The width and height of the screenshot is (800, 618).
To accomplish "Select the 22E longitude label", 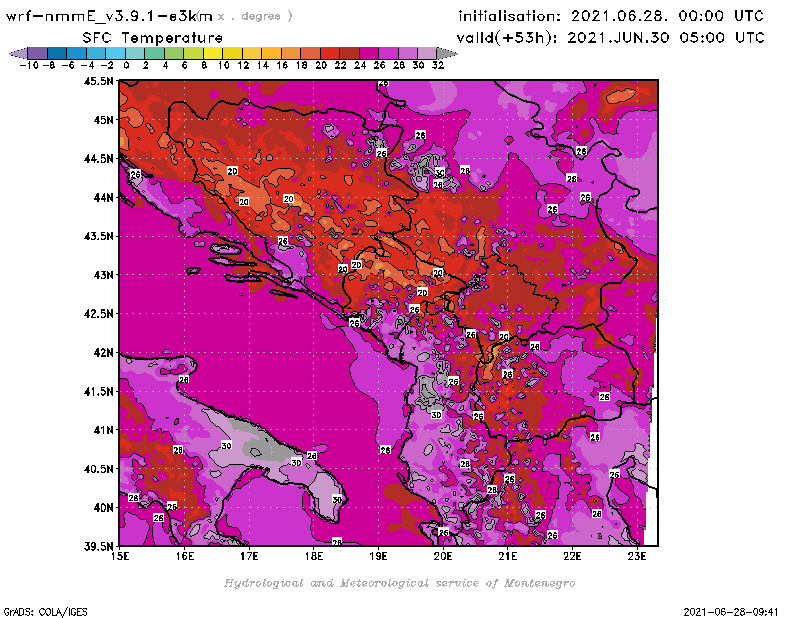I will [572, 556].
